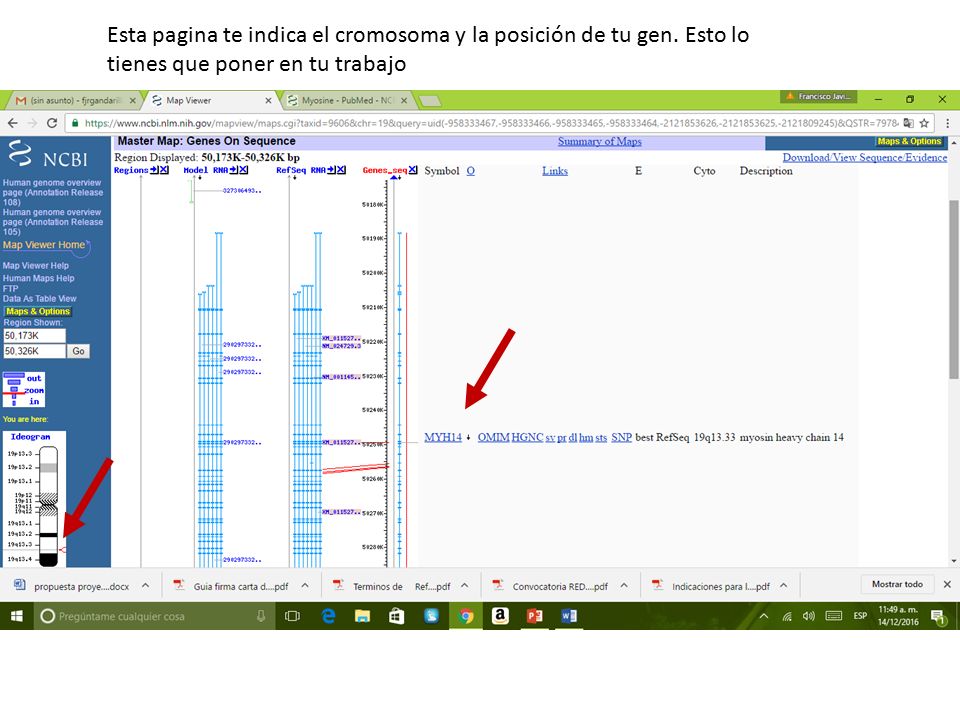Open the Amazon app on the taskbar
The height and width of the screenshot is (720, 960).
click(500, 616)
